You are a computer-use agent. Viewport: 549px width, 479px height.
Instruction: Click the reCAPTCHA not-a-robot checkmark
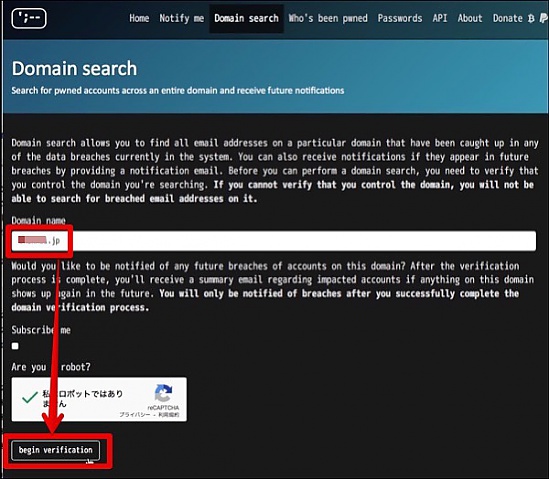[x=30, y=398]
